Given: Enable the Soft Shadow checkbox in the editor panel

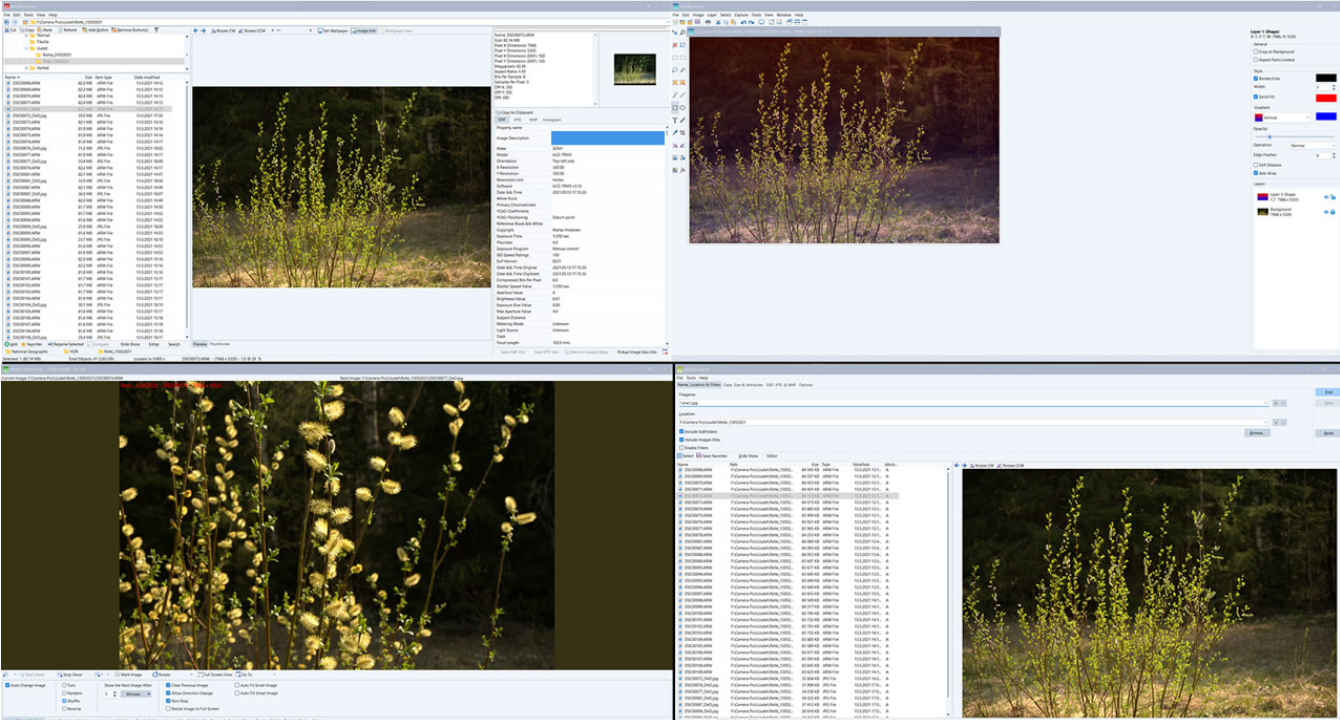Looking at the screenshot, I should point(1256,164).
